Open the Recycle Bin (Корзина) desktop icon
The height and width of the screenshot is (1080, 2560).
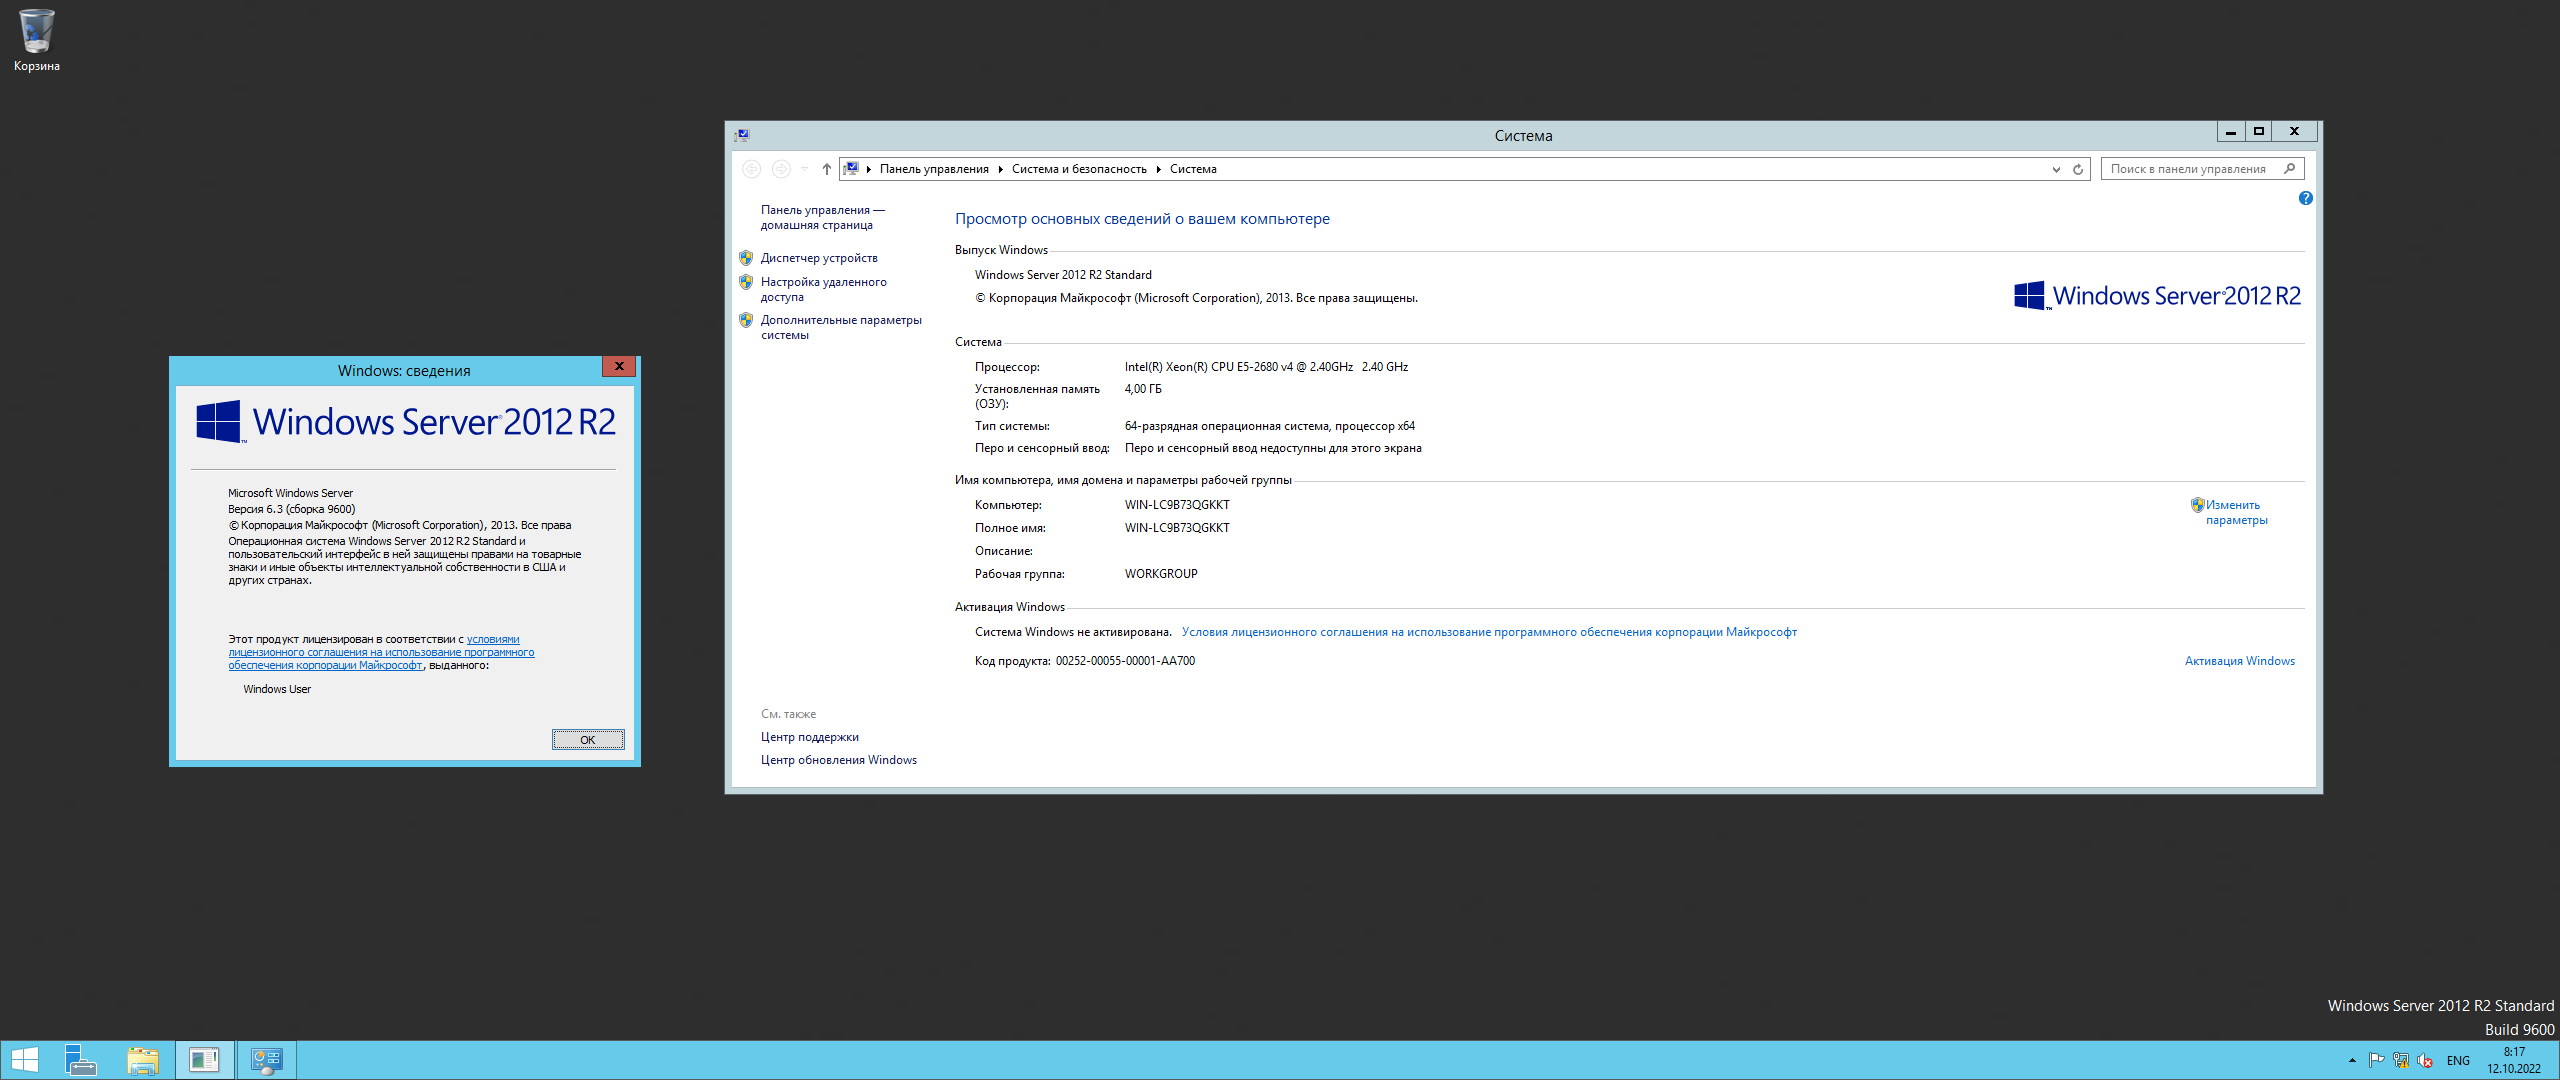click(x=36, y=40)
